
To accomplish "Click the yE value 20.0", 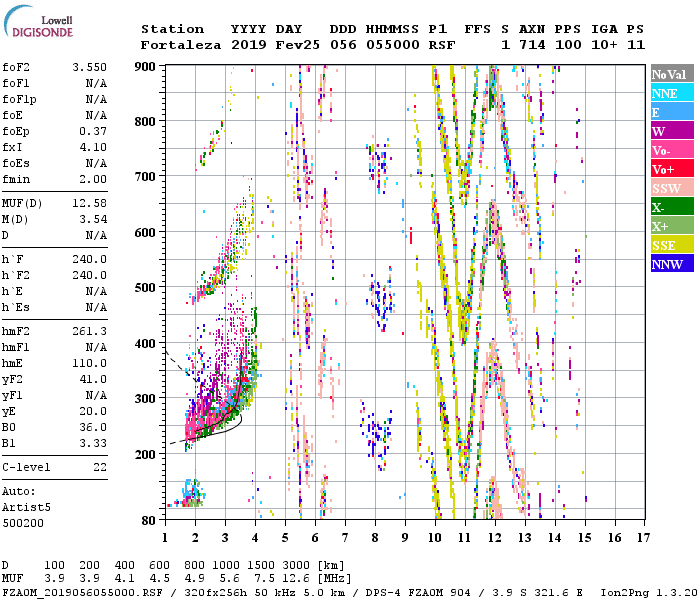I will (x=93, y=411).
